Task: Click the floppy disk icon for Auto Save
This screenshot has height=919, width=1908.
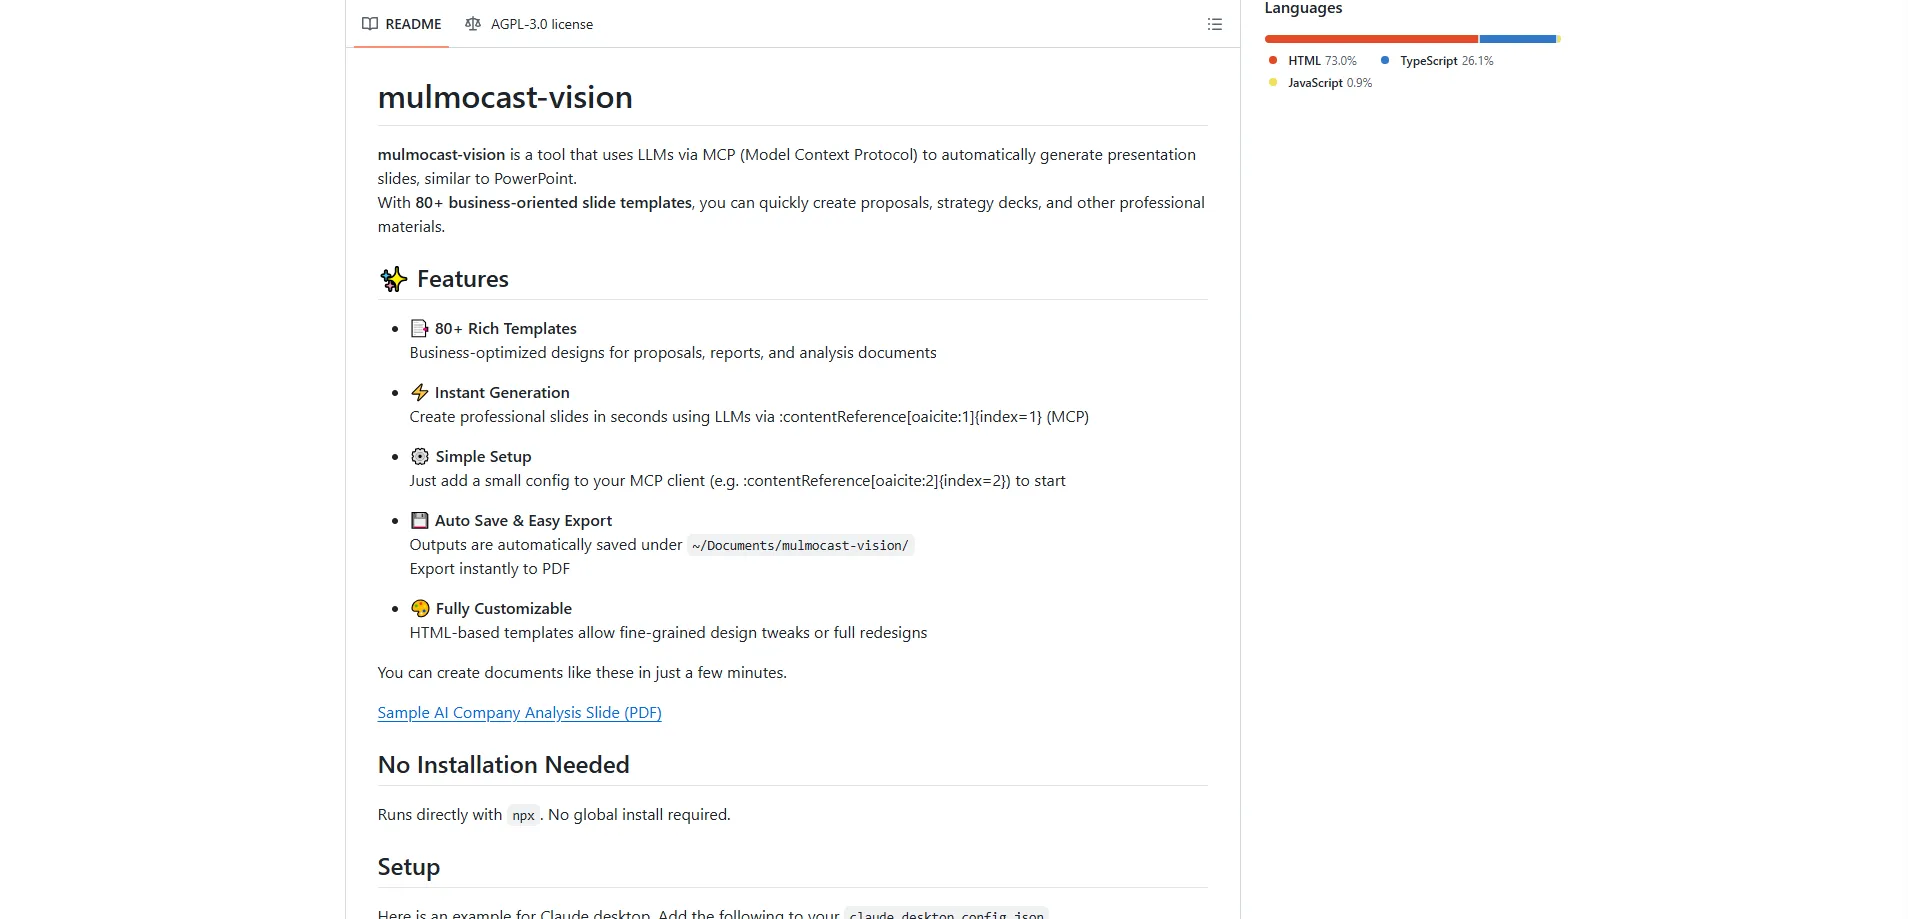Action: click(x=419, y=520)
